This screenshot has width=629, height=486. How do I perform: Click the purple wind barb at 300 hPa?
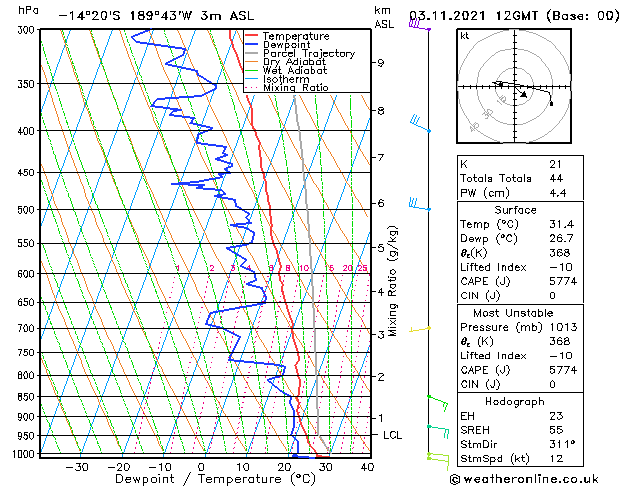[x=418, y=26]
